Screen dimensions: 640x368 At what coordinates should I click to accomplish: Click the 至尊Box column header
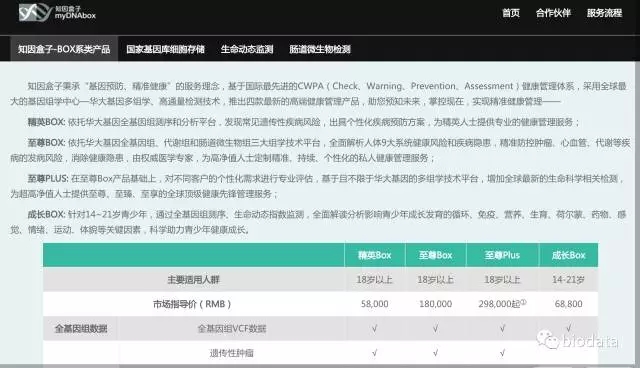[x=436, y=255]
